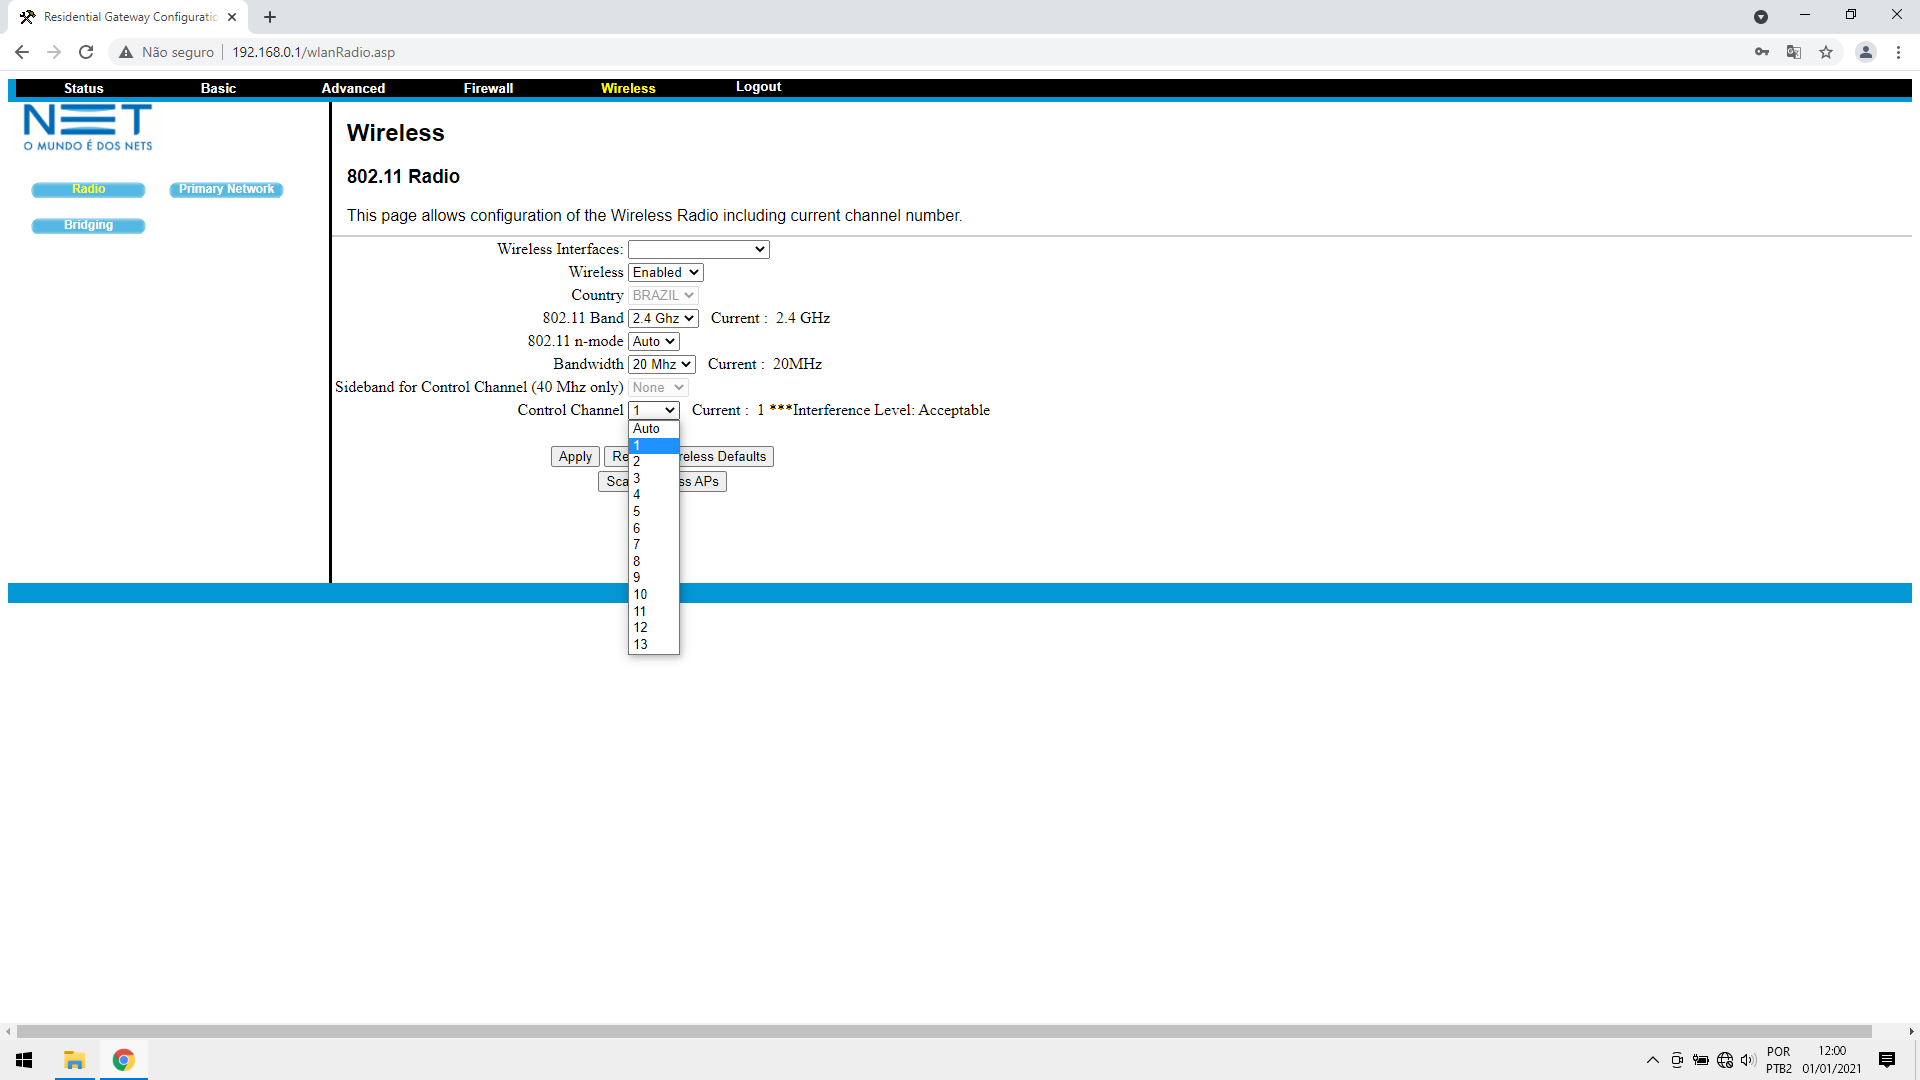Open Chrome three-dot menu
This screenshot has height=1080, width=1920.
1898,52
